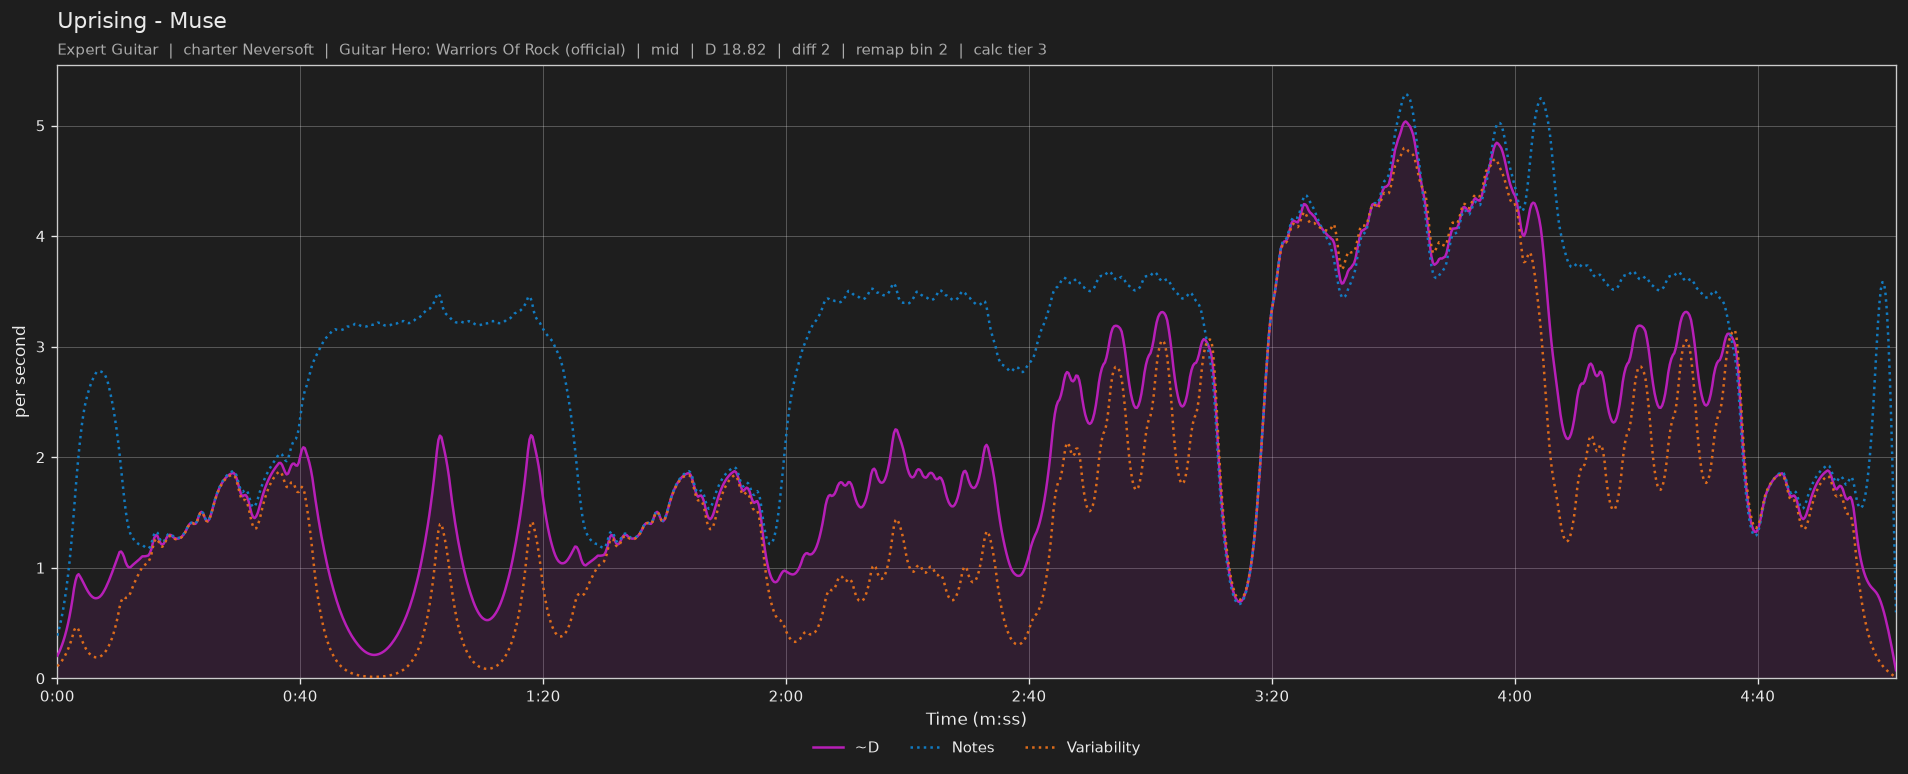Click the y-axis tick label 2
The width and height of the screenshot is (1908, 774).
click(43, 458)
